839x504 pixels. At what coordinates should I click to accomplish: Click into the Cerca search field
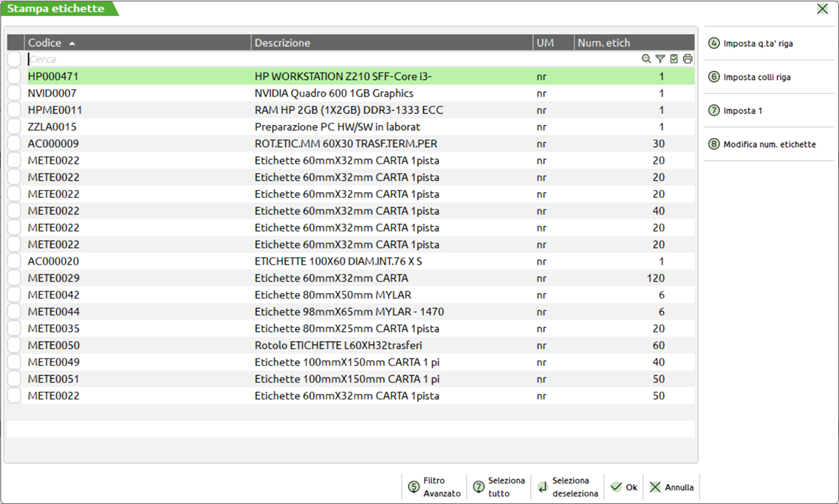pos(330,60)
